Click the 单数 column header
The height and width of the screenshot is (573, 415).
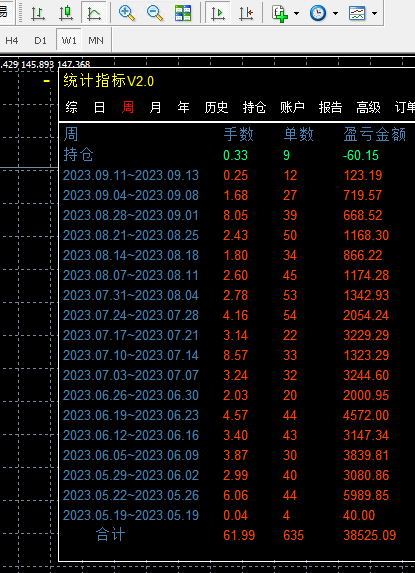pos(298,134)
